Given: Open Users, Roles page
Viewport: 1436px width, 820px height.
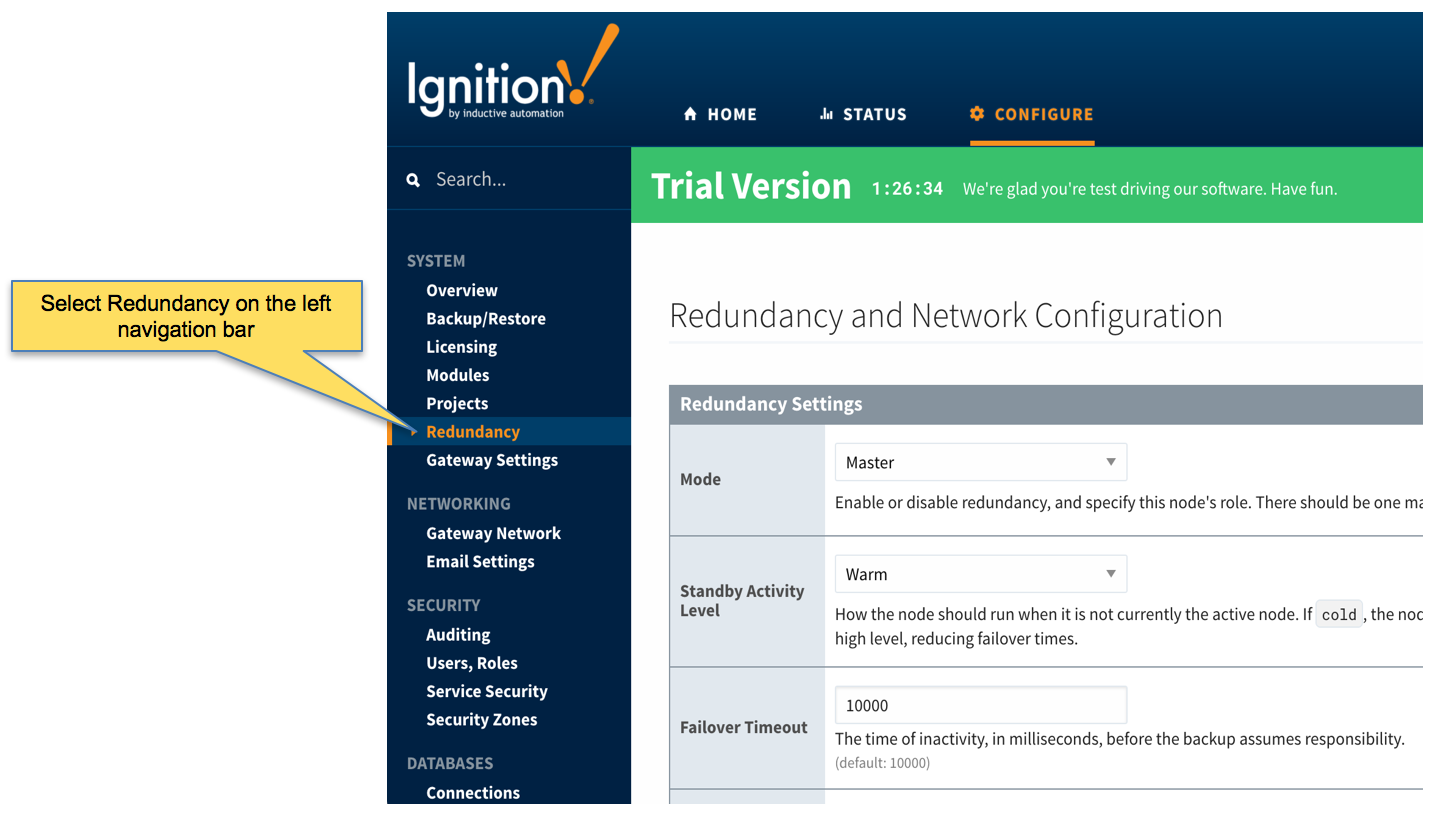Looking at the screenshot, I should point(472,663).
